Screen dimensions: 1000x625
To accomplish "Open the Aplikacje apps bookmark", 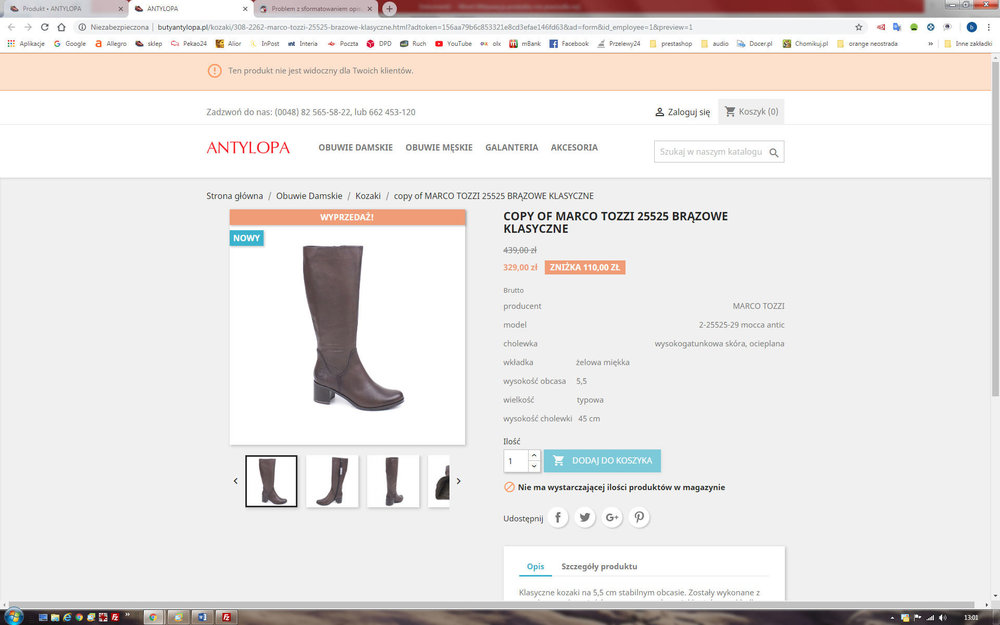I will (x=26, y=43).
